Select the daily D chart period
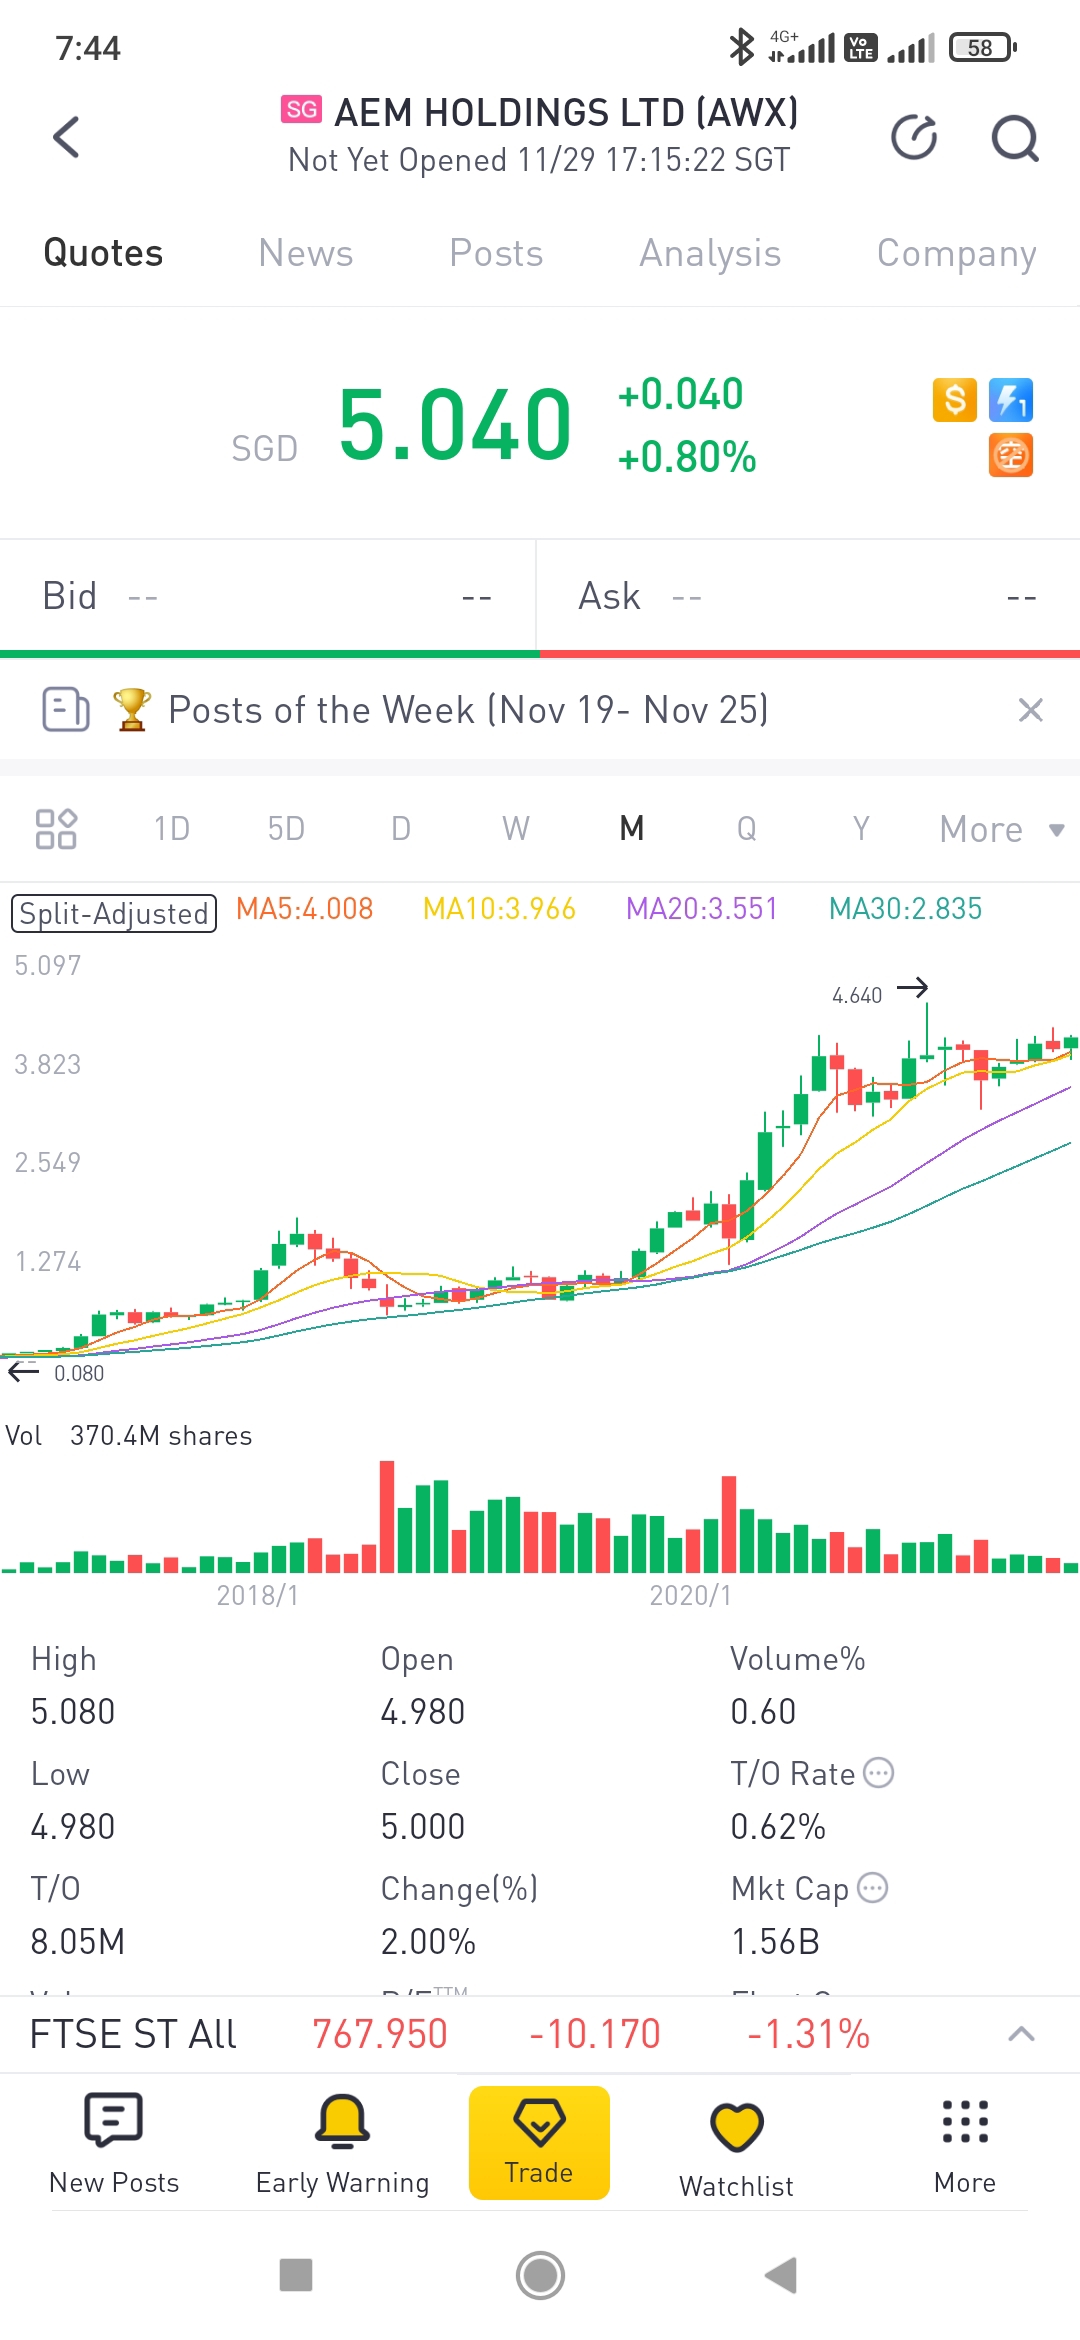Screen dimensions: 1080x2340 click(x=401, y=829)
